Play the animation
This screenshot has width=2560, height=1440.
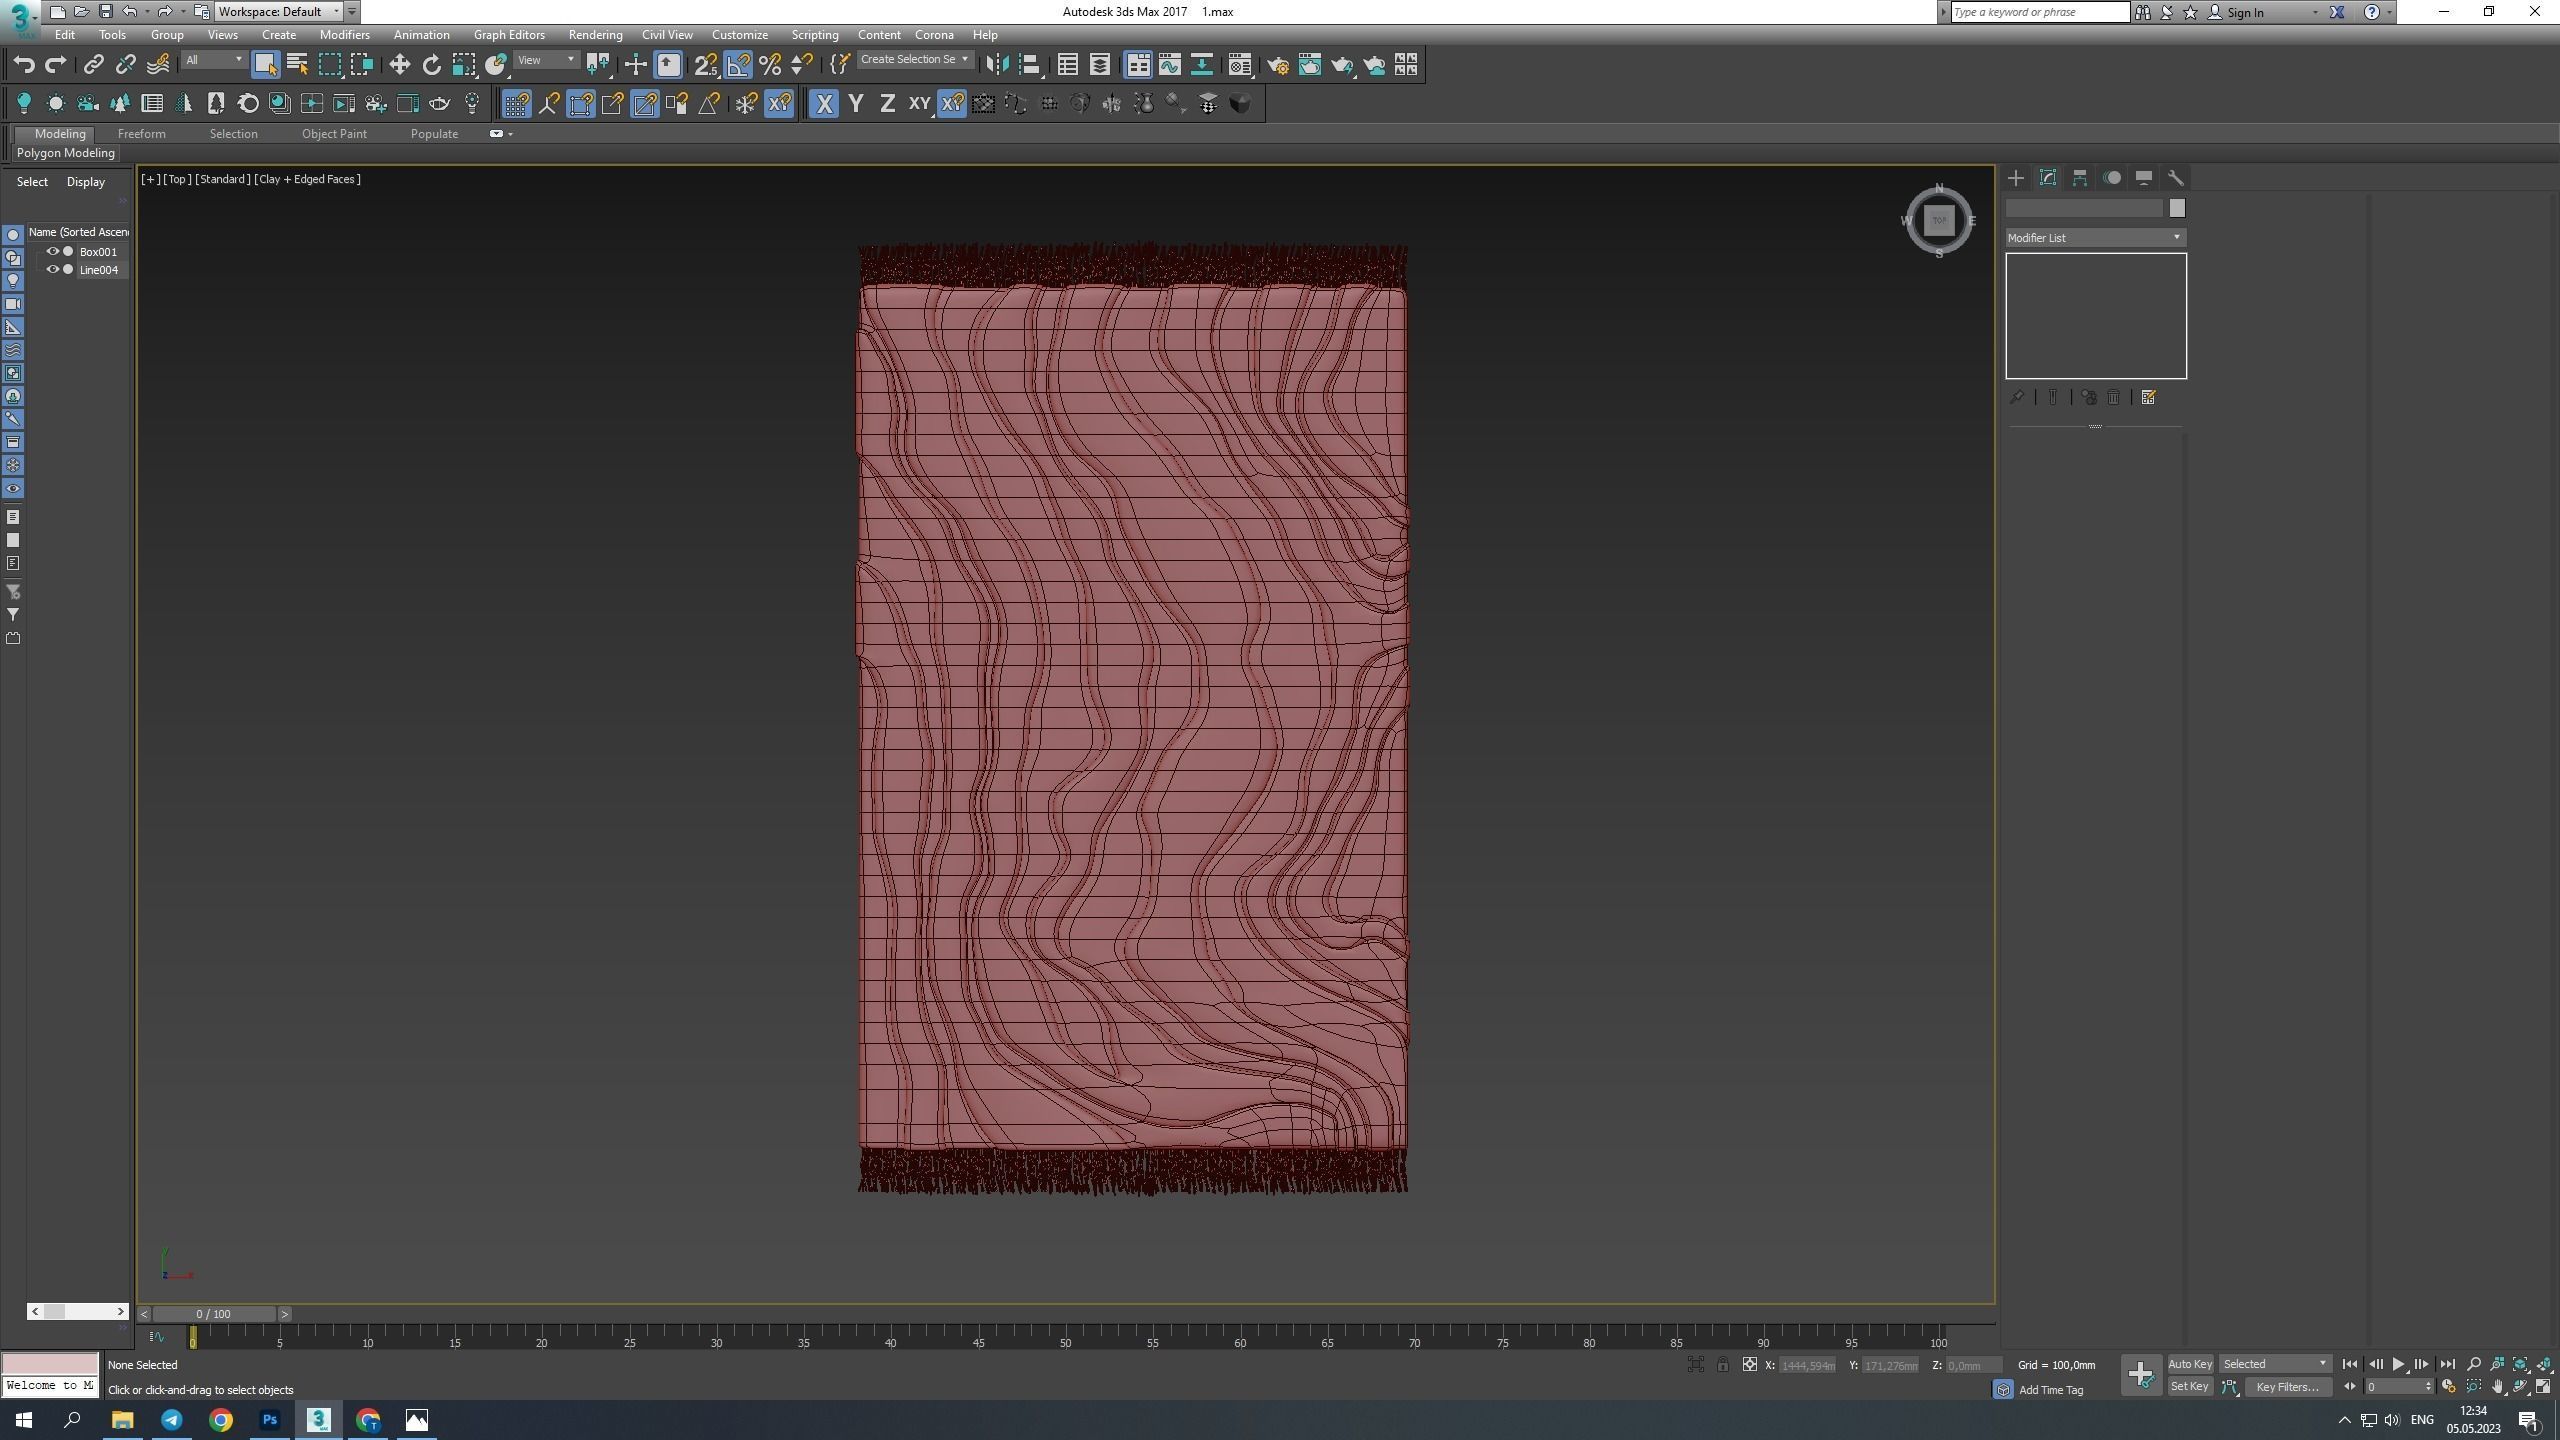coord(2398,1364)
